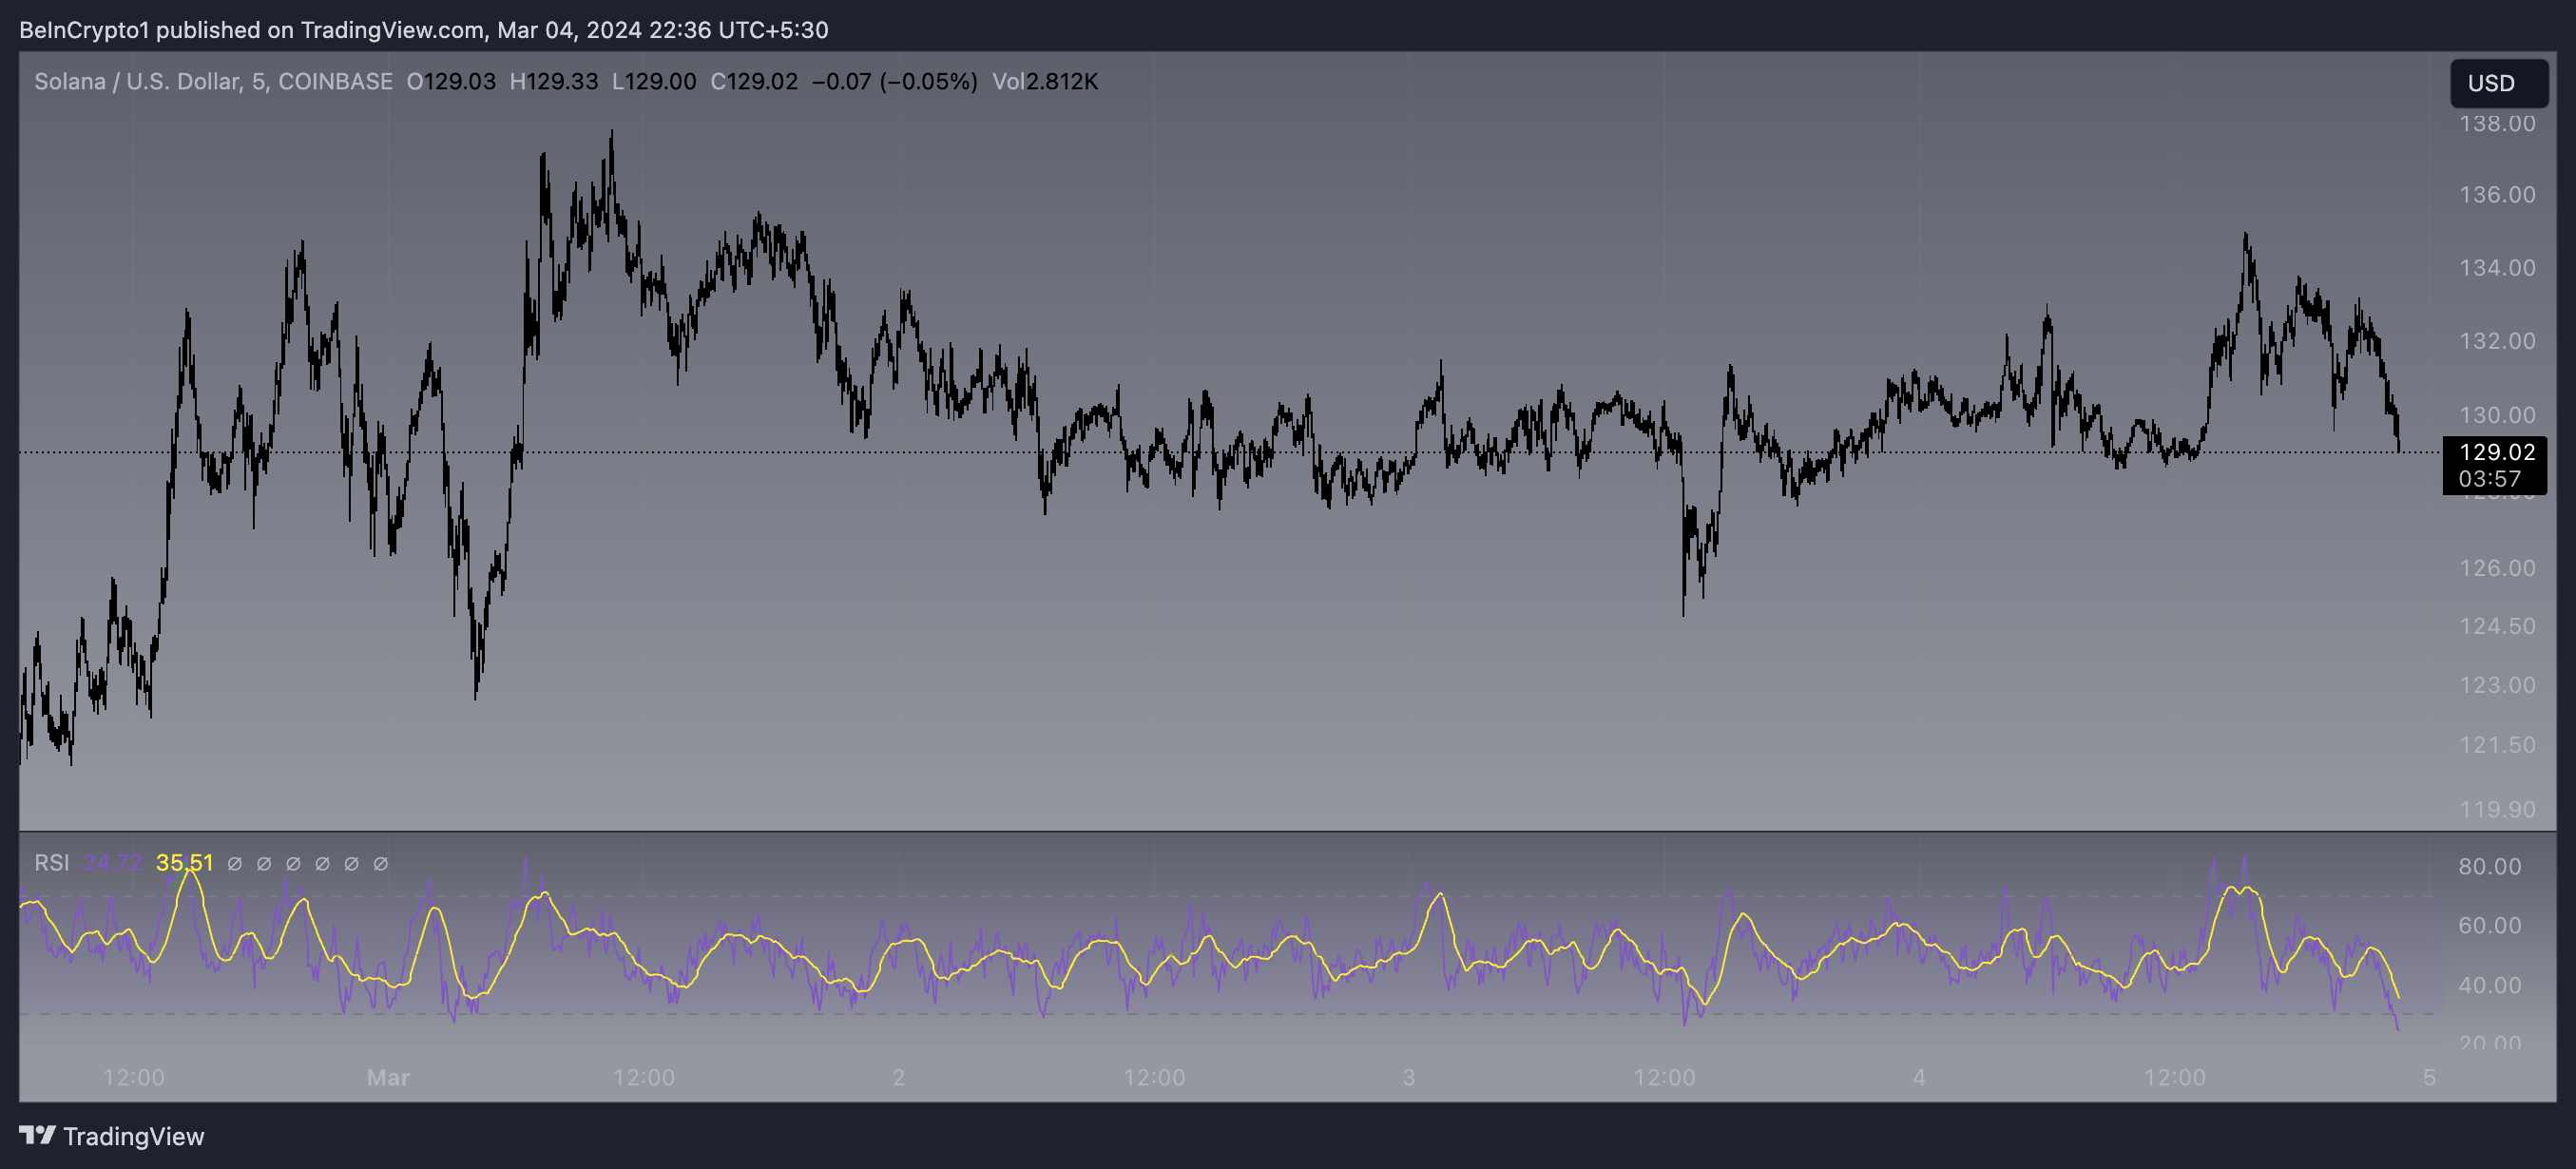Click the date label 2 on time axis
The height and width of the screenshot is (1169, 2576).
coord(898,1077)
